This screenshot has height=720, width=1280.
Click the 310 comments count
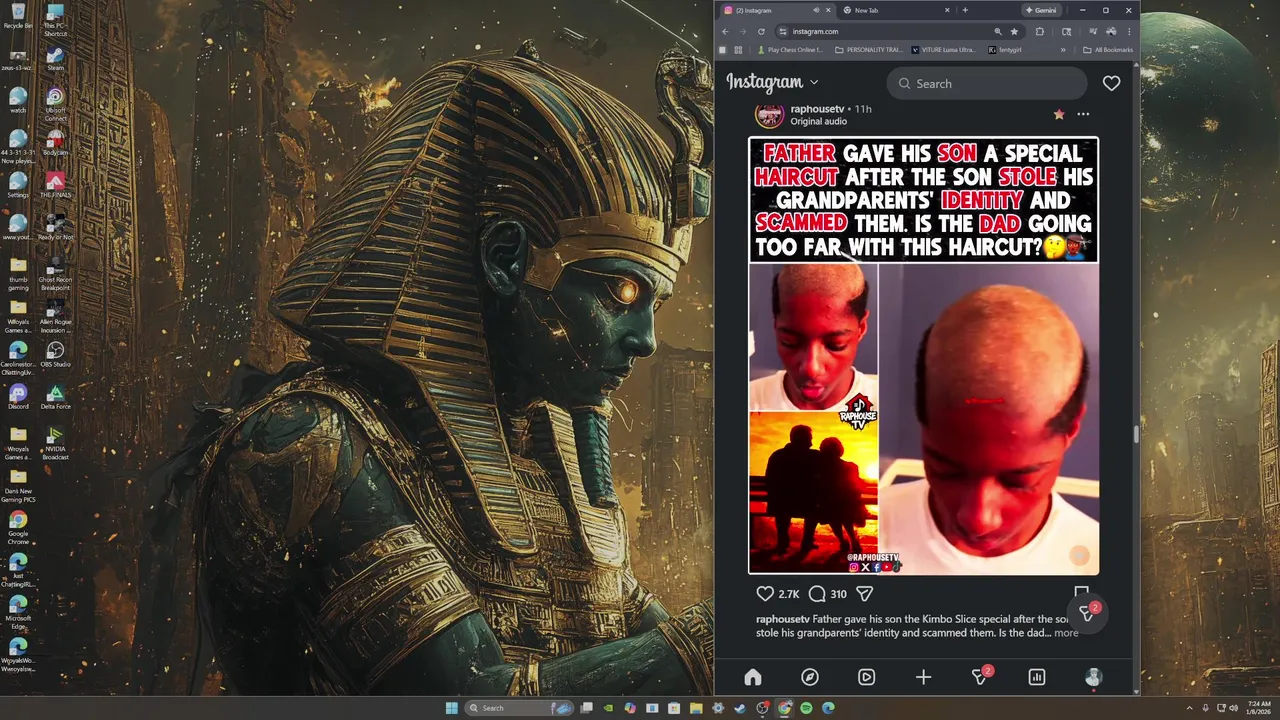838,594
